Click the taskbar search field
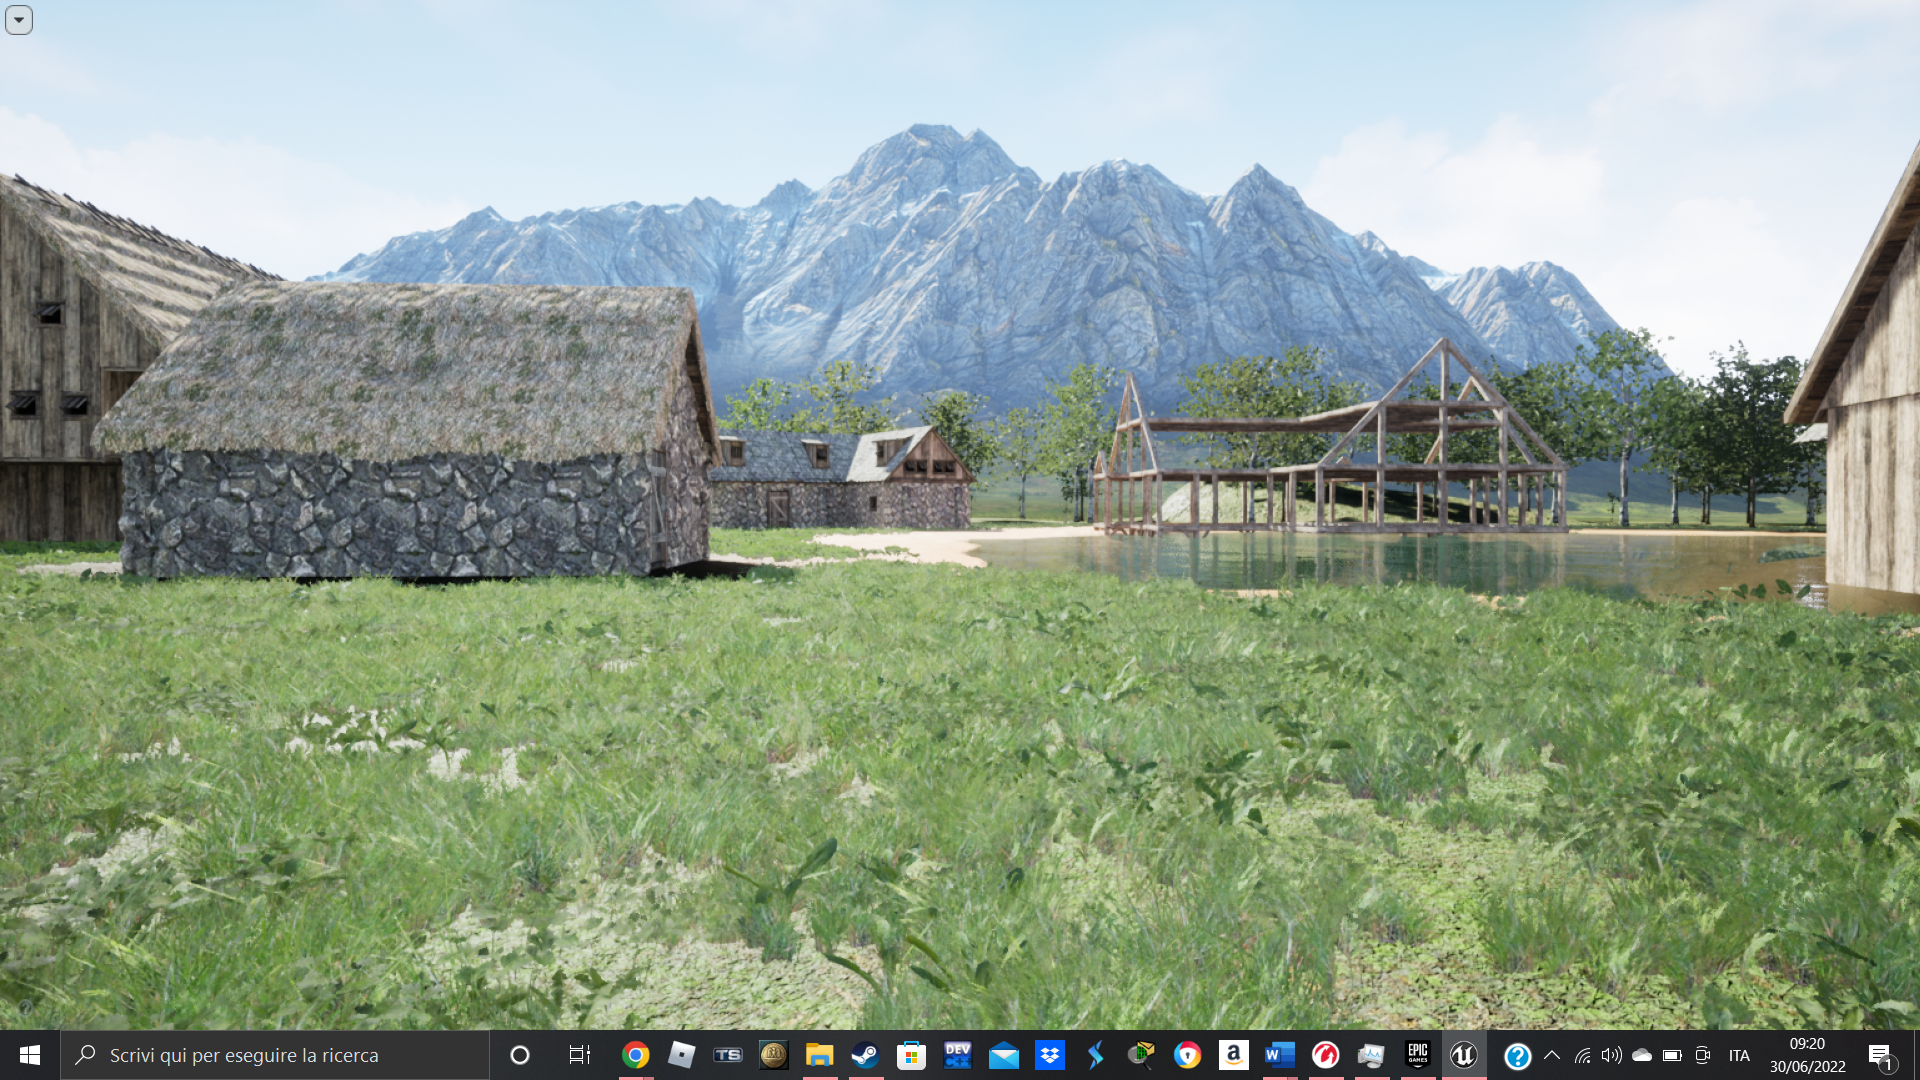Viewport: 1920px width, 1080px height. (x=275, y=1055)
